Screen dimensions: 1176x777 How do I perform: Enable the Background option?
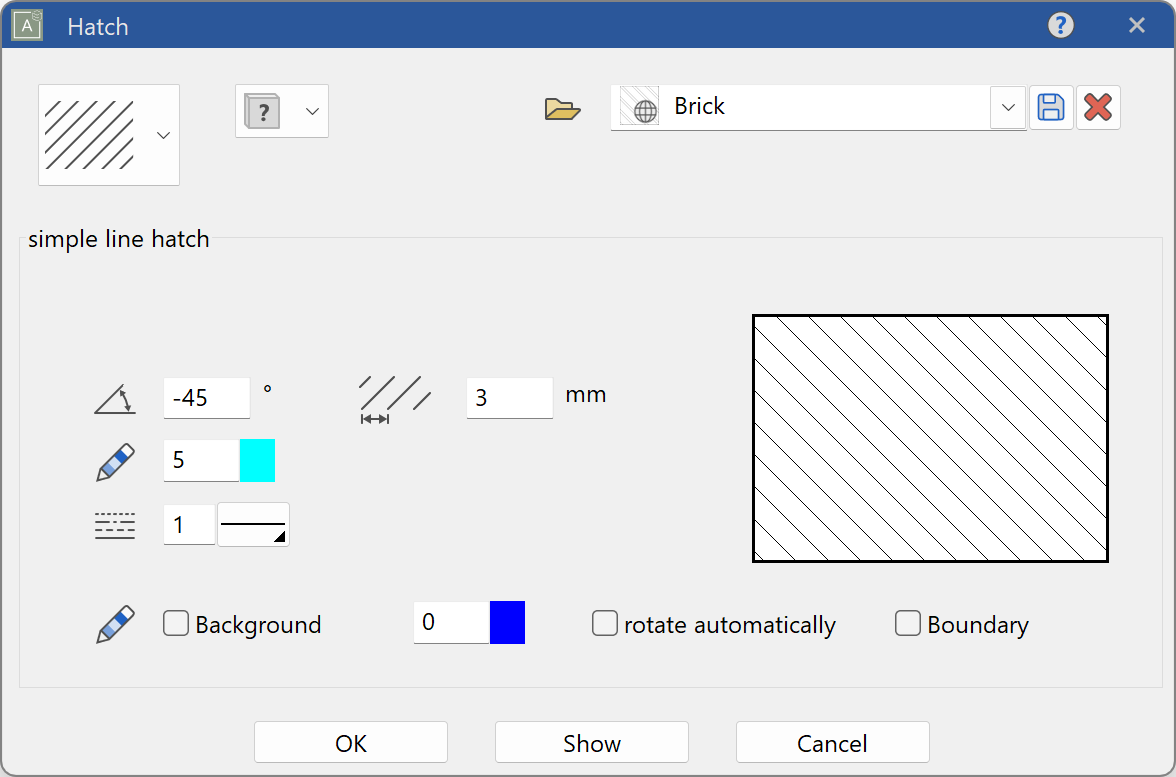pos(175,623)
